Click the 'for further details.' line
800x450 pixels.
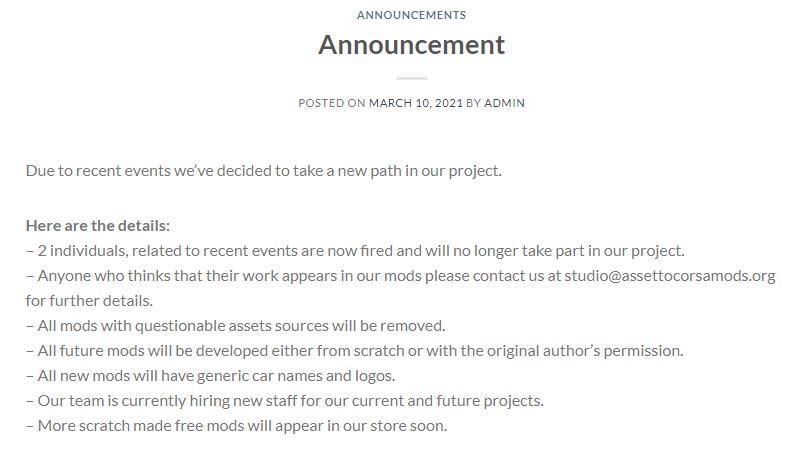click(x=89, y=301)
